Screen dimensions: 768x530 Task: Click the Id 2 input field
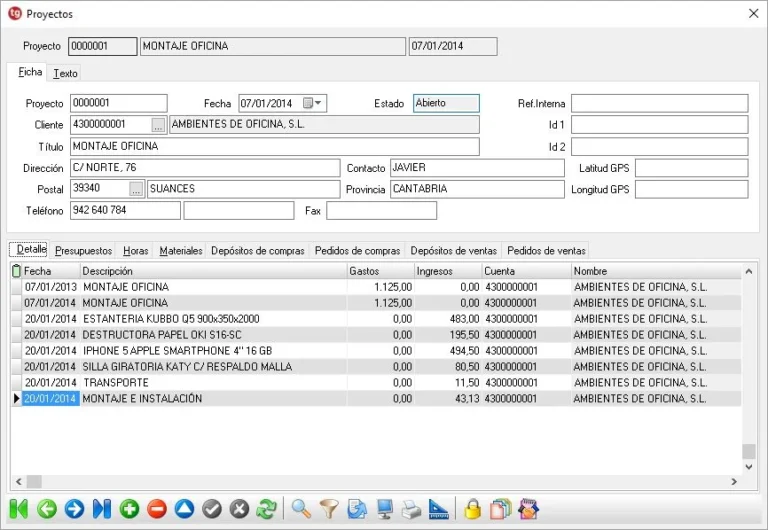point(660,146)
